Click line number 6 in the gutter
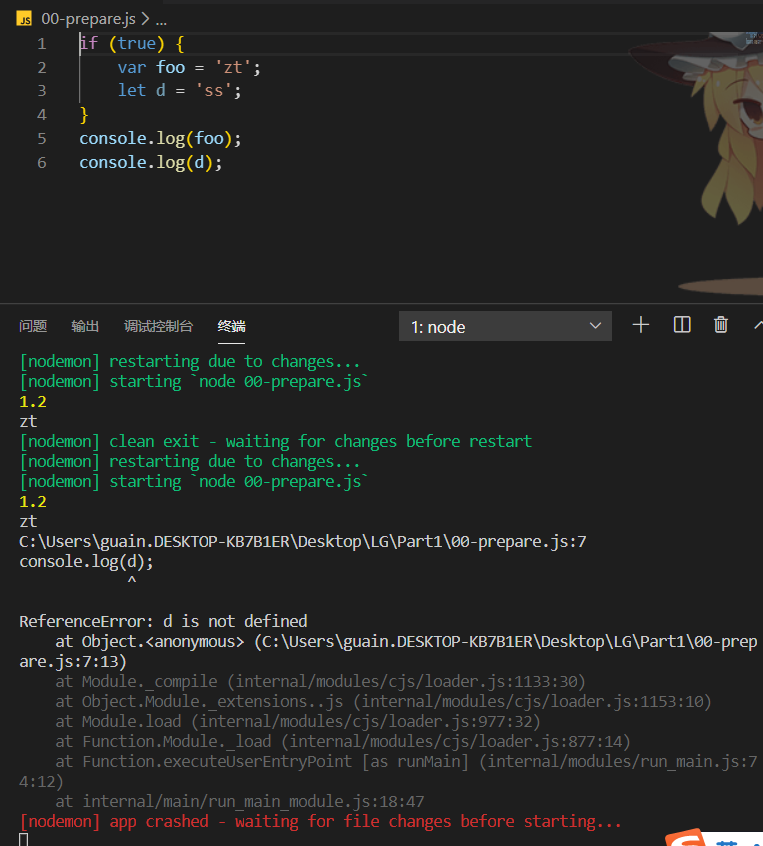 (42, 162)
